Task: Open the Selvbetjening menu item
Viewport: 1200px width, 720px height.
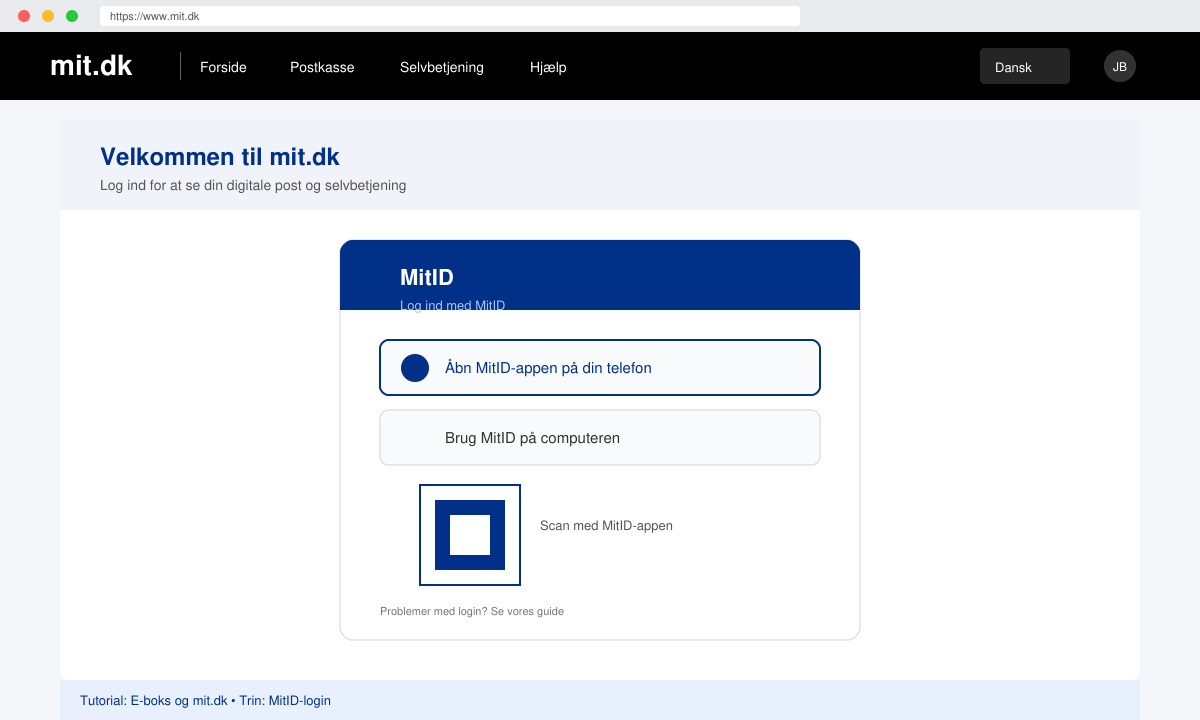Action: 442,67
